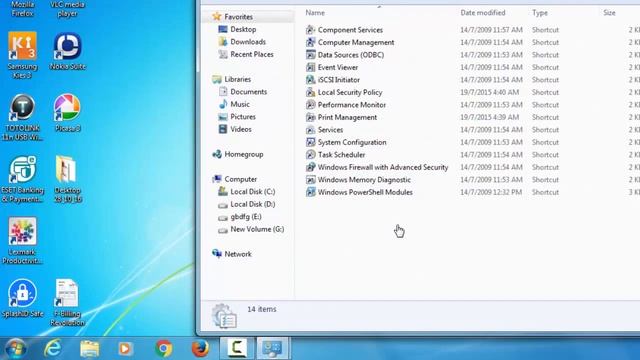Select the Lexmark Productivity desktop icon
Screen dimensions: 640x360
click(22, 231)
